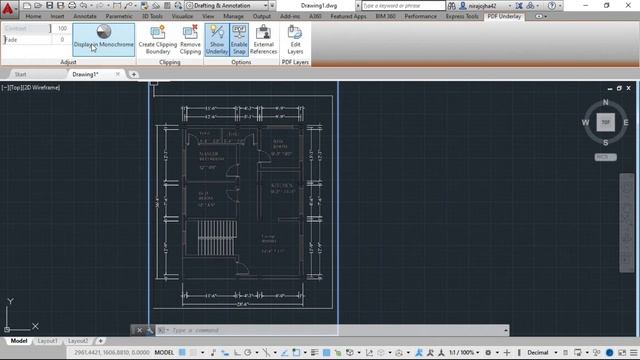Click the Model layout tab
This screenshot has width=640, height=360.
tap(19, 341)
